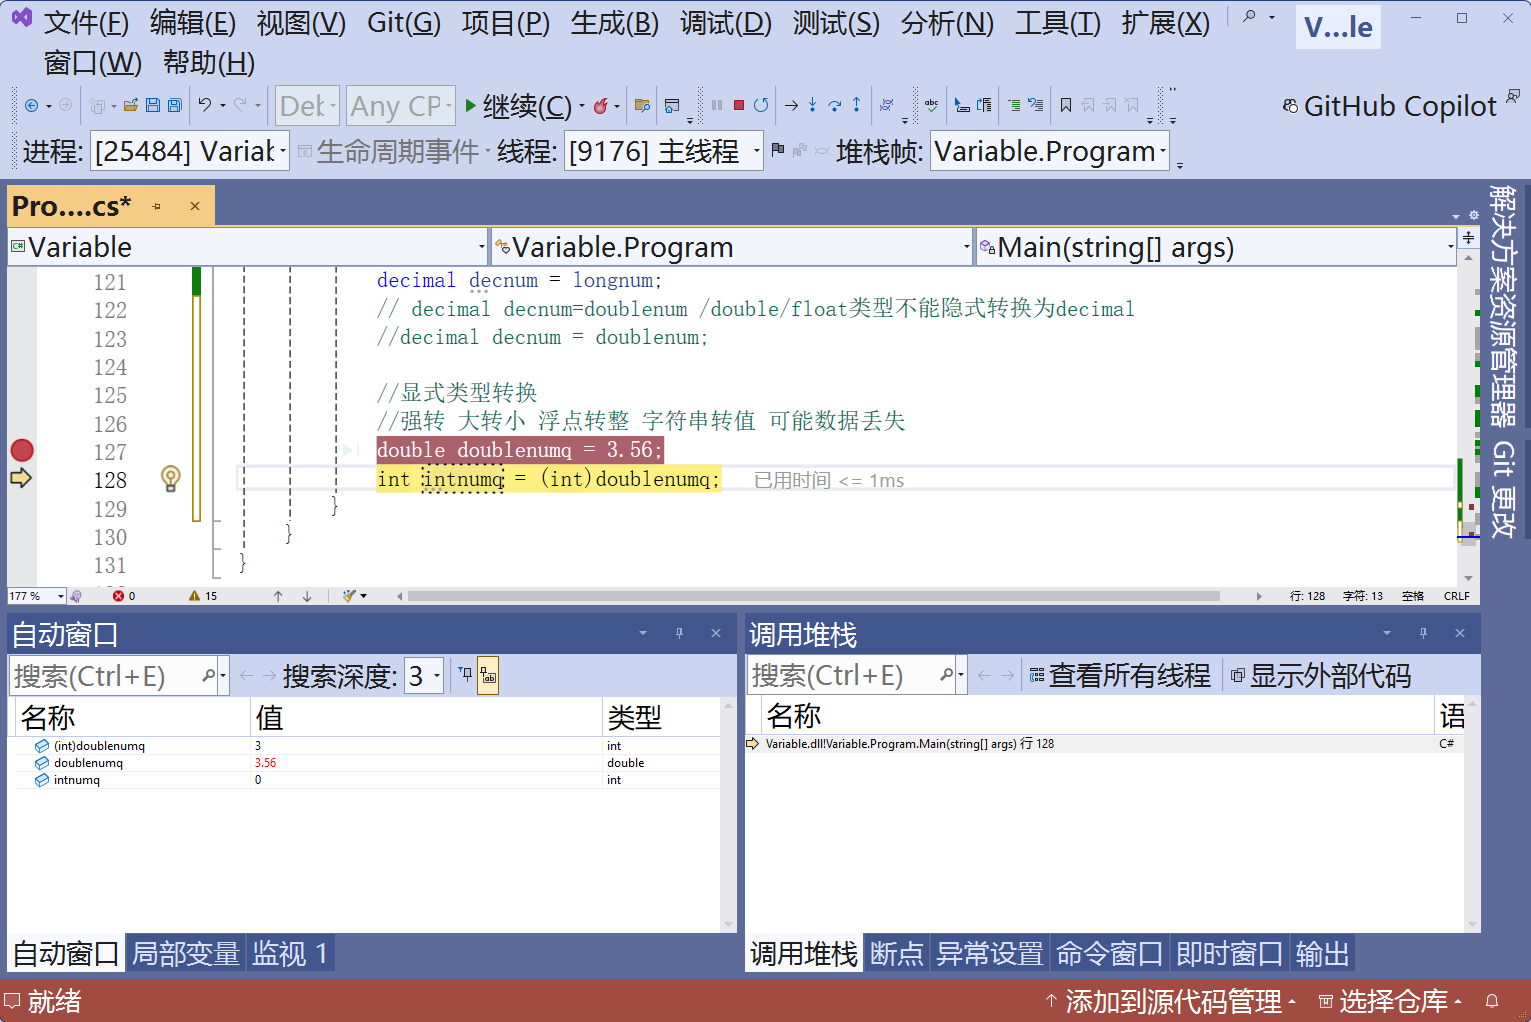1531x1022 pixels.
Task: Click the hot reload flame icon
Action: click(600, 105)
